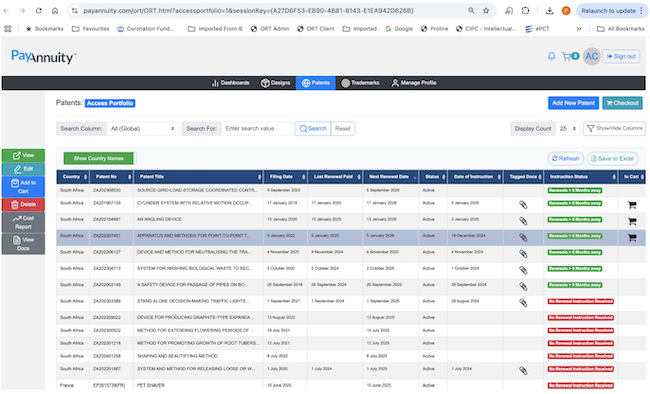The image size is (650, 394).
Task: Click the Enter search value input field
Action: (256, 129)
